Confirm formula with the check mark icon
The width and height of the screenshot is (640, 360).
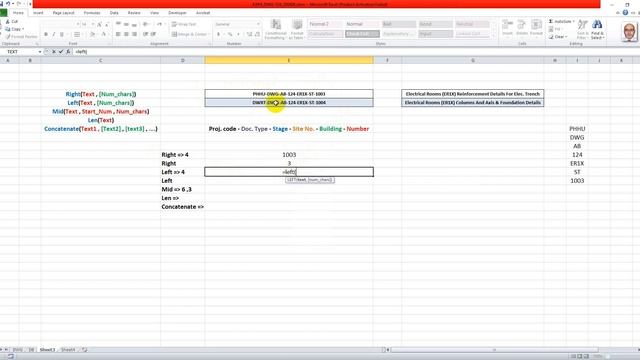click(61, 52)
